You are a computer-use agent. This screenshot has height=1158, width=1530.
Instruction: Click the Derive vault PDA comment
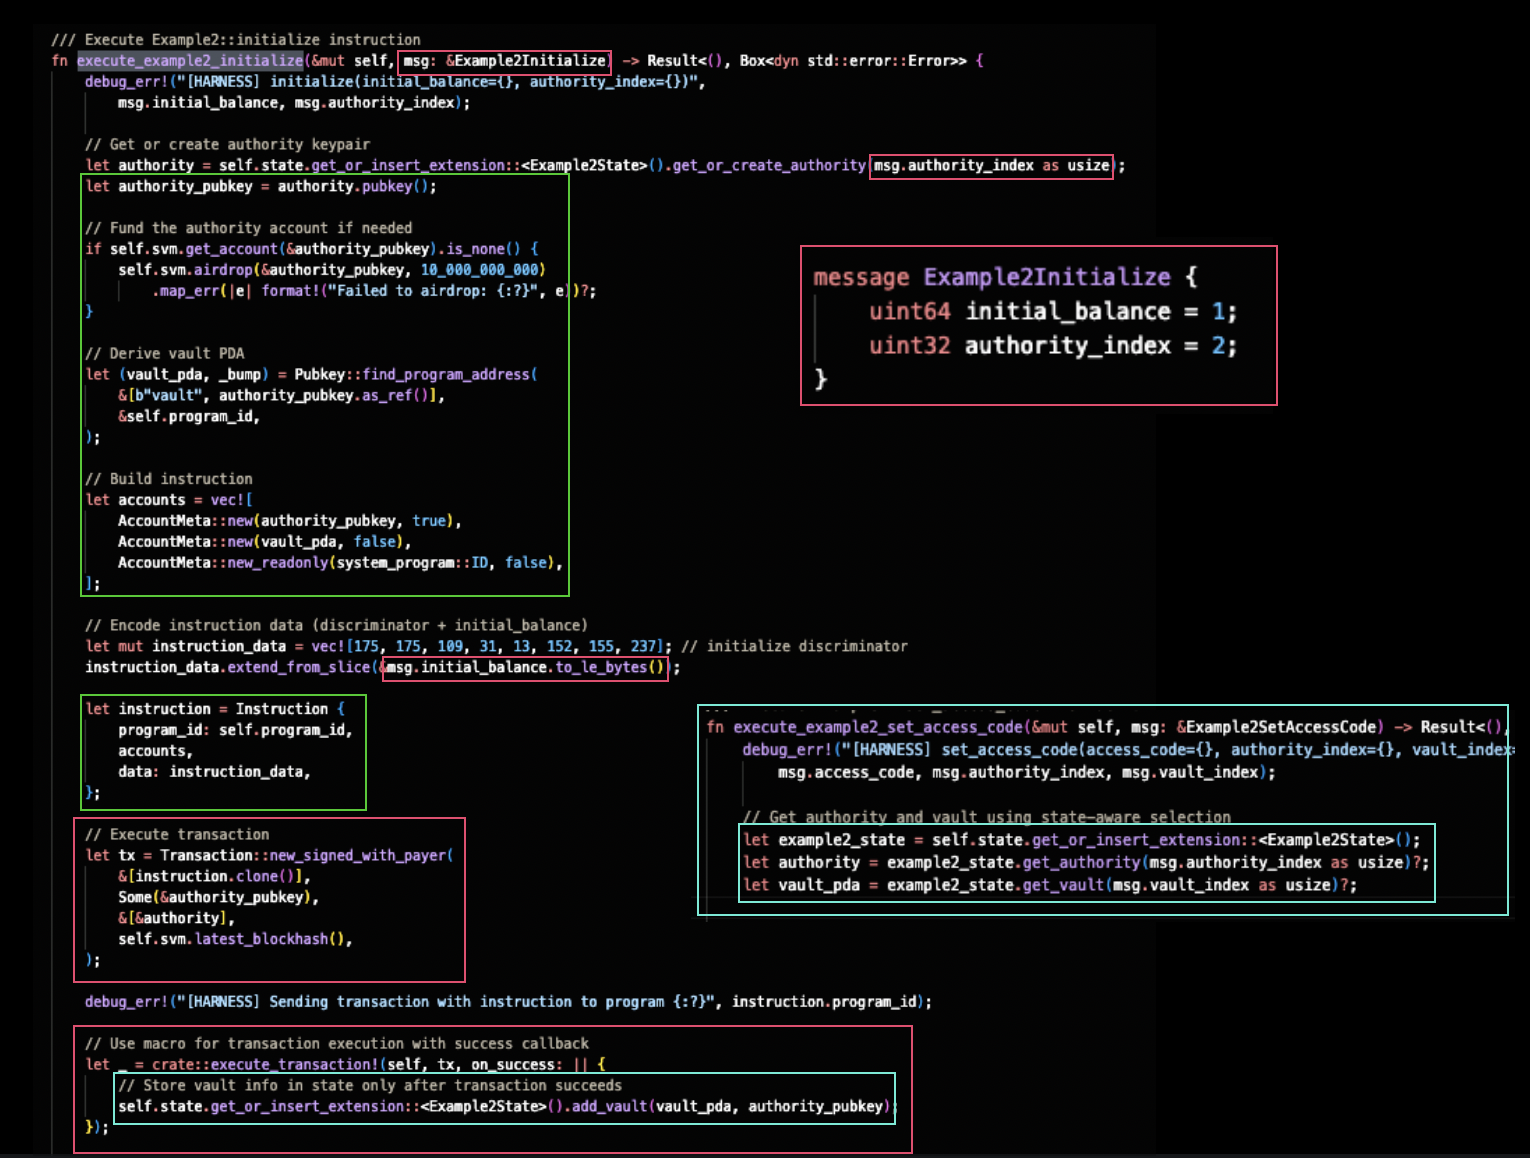[x=165, y=354]
